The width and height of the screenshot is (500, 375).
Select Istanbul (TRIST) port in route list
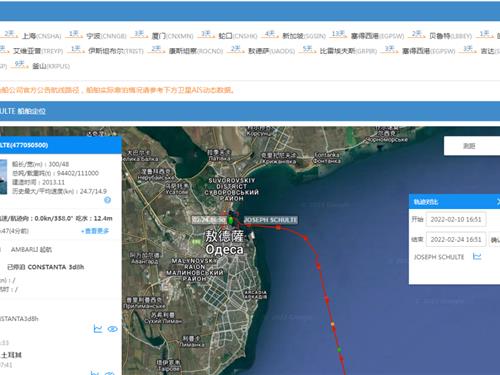[116, 51]
